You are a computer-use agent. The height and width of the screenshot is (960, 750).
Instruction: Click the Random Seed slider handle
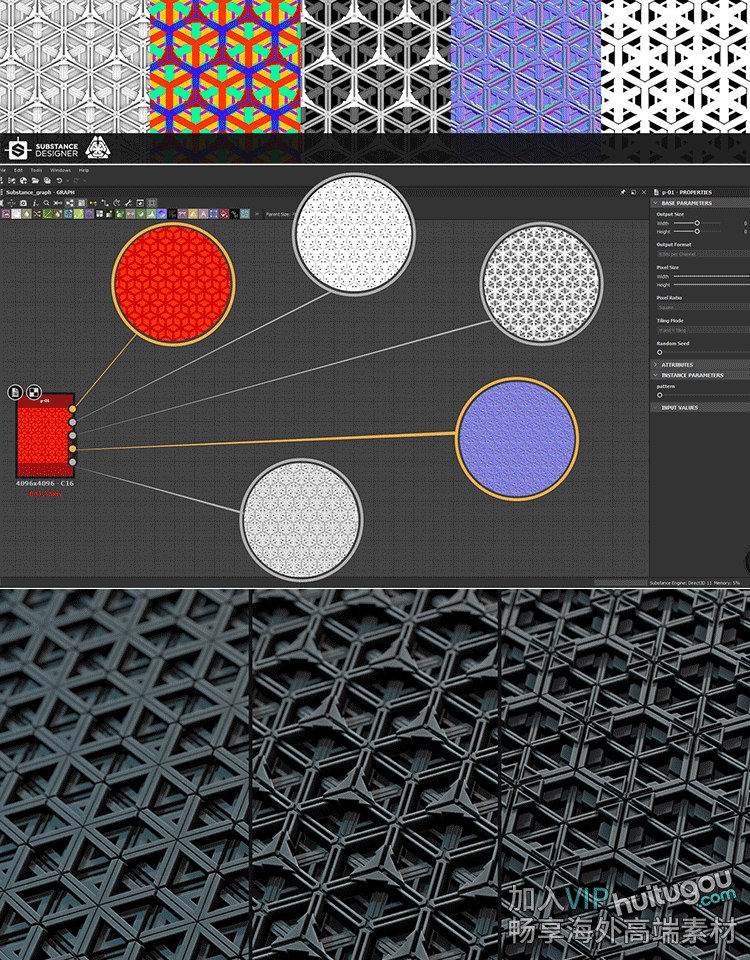point(659,352)
